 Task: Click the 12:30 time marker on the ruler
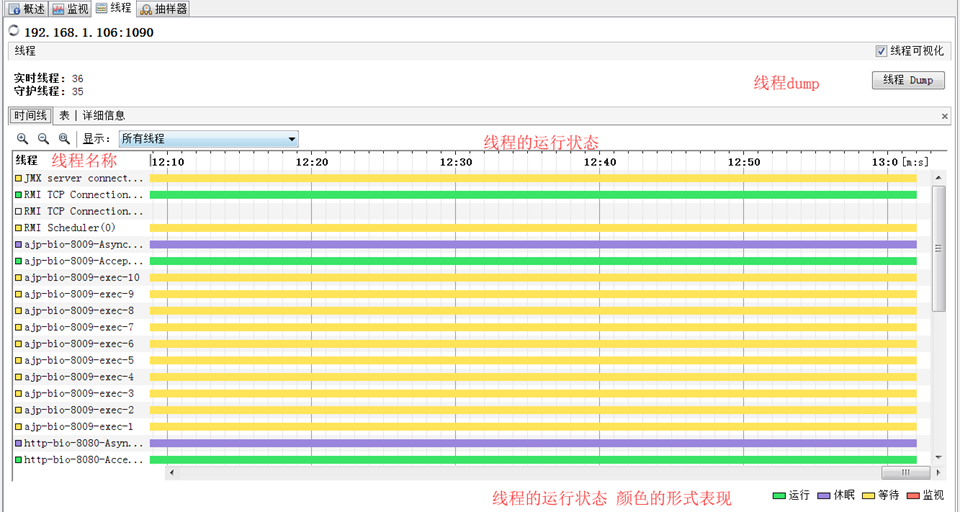[x=456, y=162]
